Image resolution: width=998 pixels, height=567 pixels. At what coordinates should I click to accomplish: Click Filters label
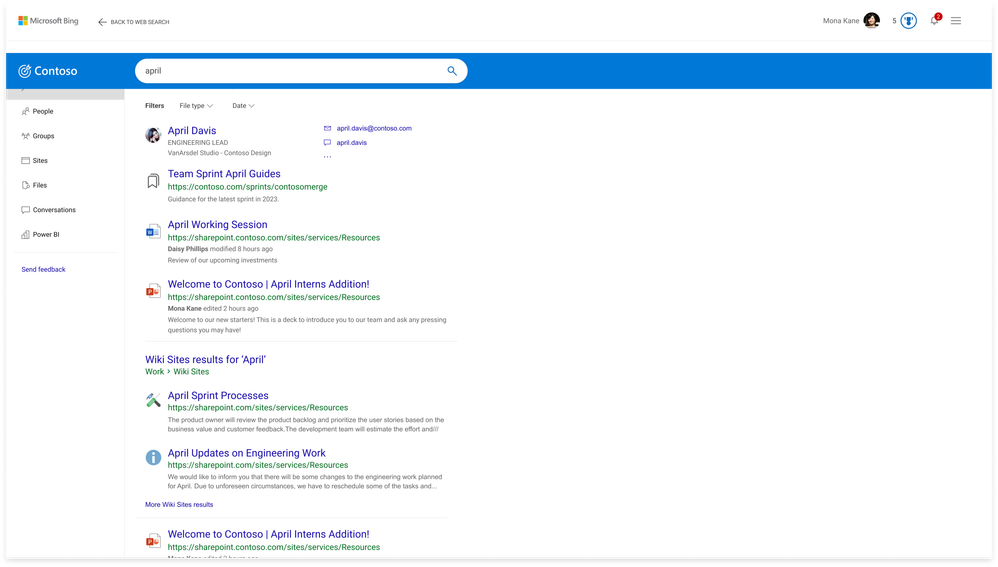click(155, 106)
